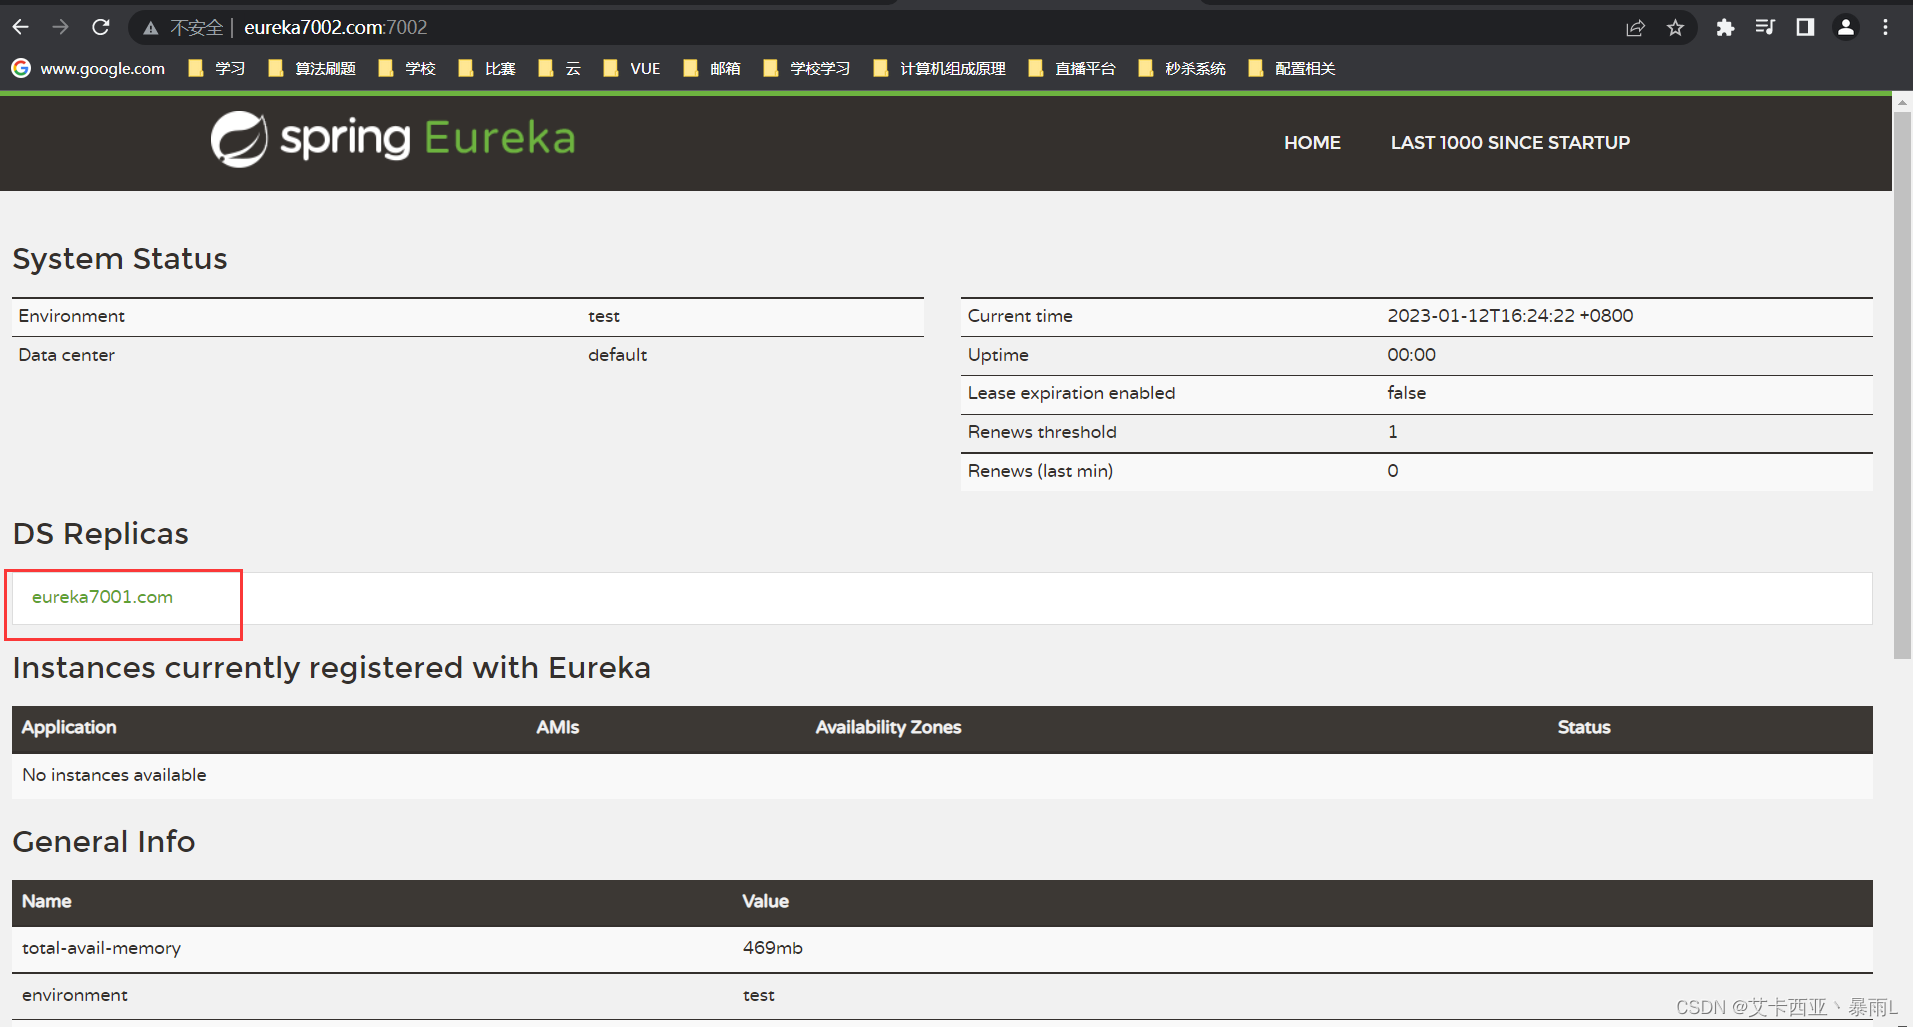The height and width of the screenshot is (1027, 1913).
Task: Click the General Info Name column header
Action: (x=47, y=901)
